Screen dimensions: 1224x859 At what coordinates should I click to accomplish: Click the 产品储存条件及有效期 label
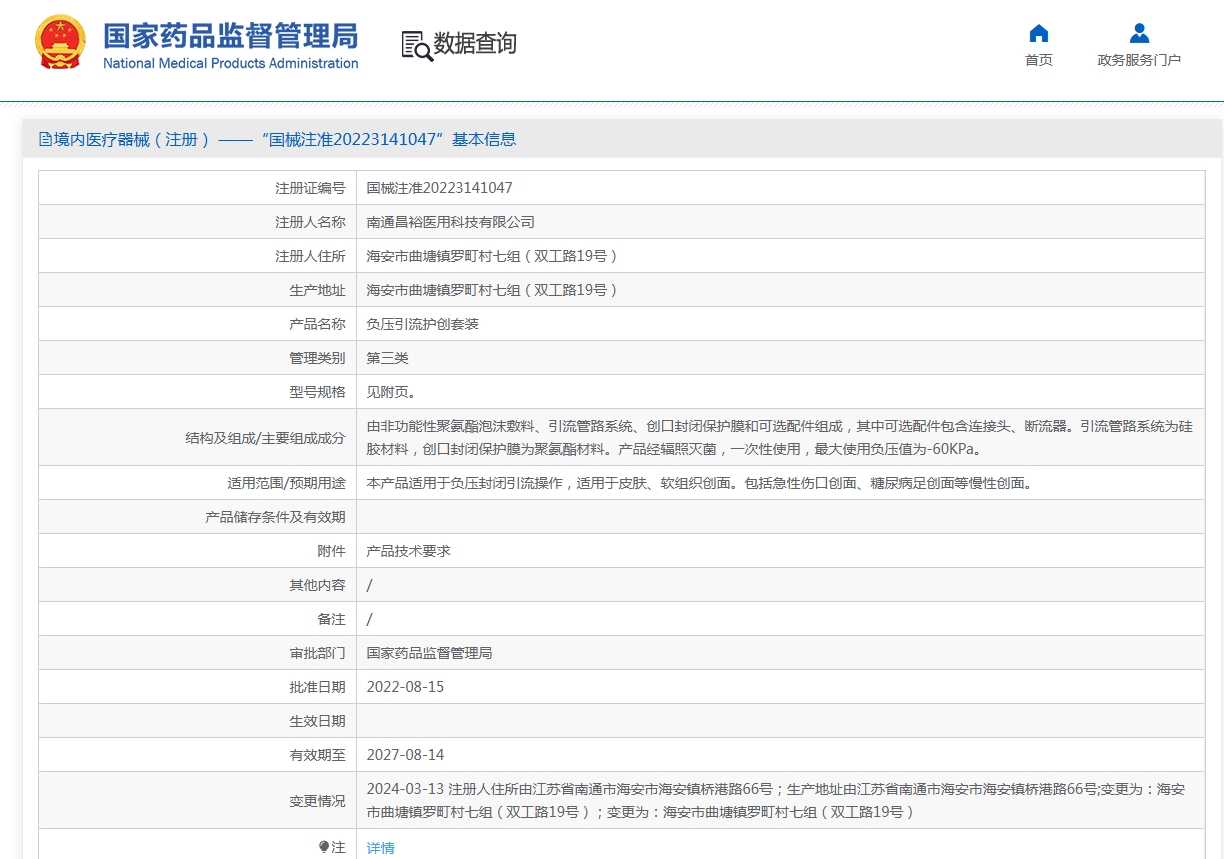coord(275,517)
